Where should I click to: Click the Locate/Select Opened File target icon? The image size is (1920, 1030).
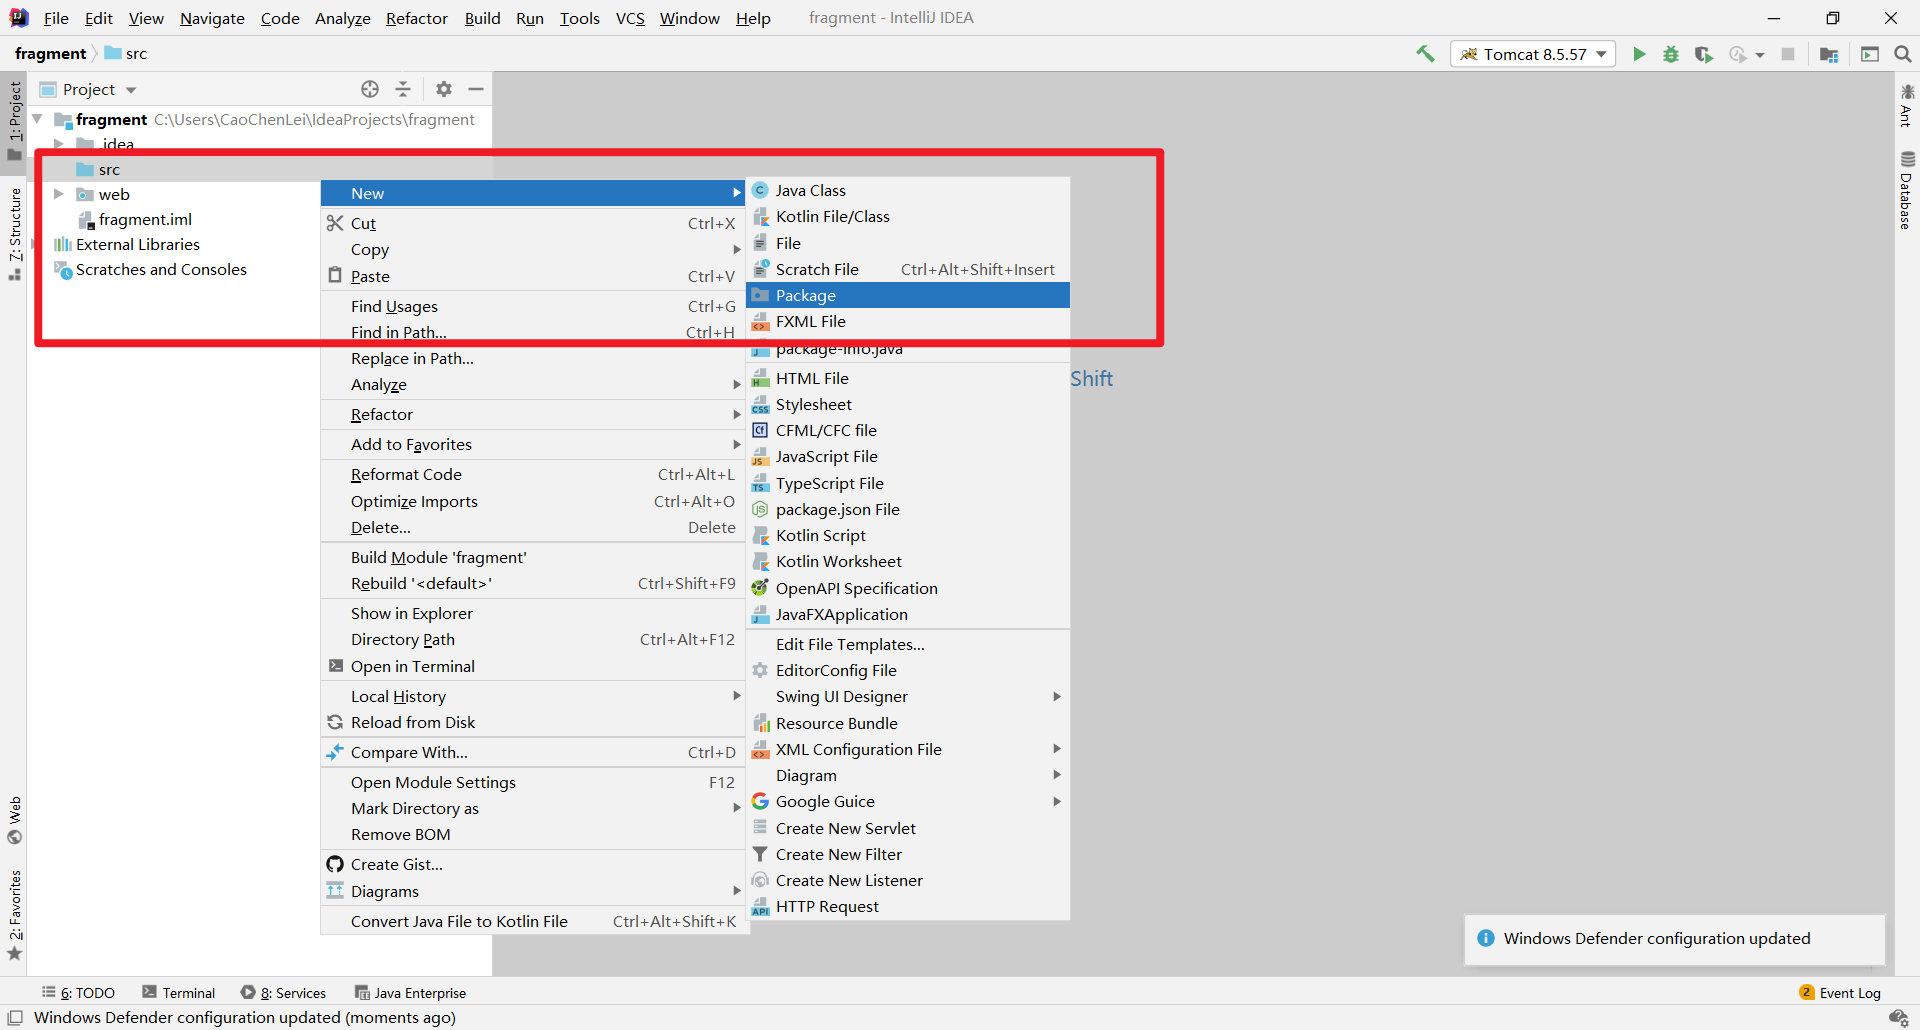(370, 89)
